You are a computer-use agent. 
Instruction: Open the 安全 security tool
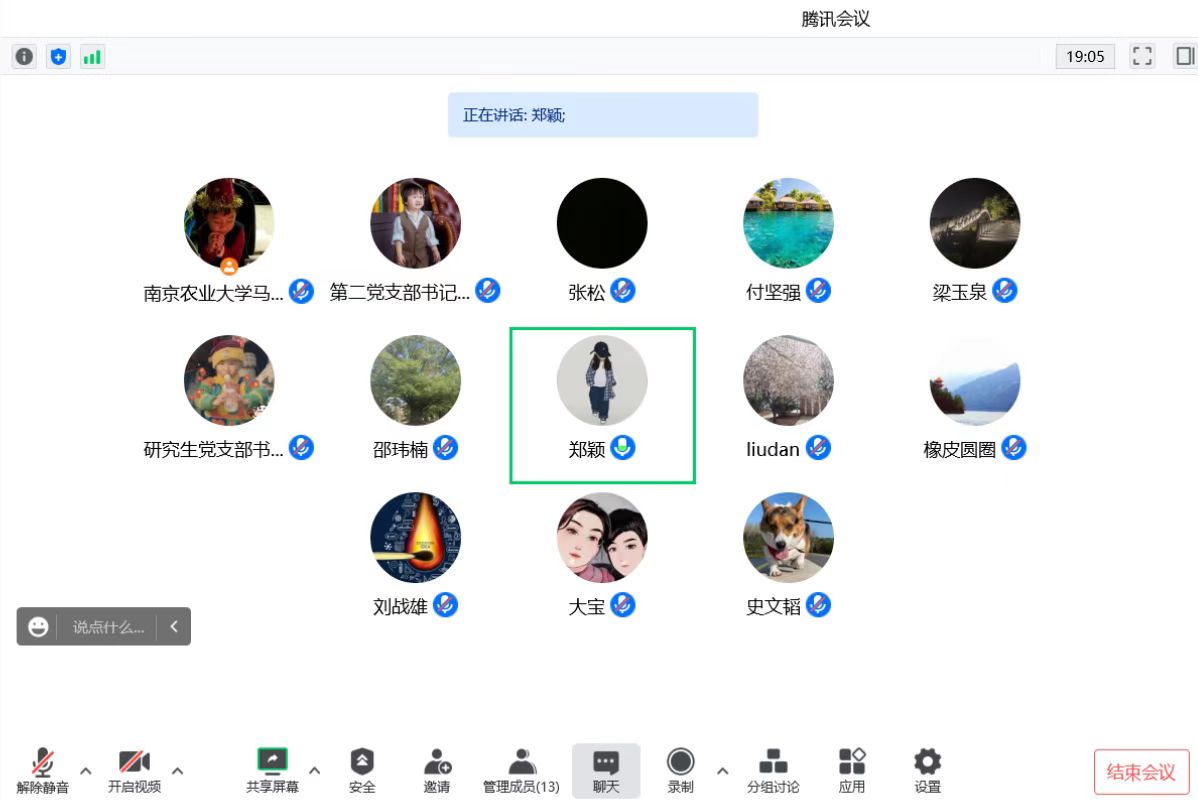pos(362,770)
